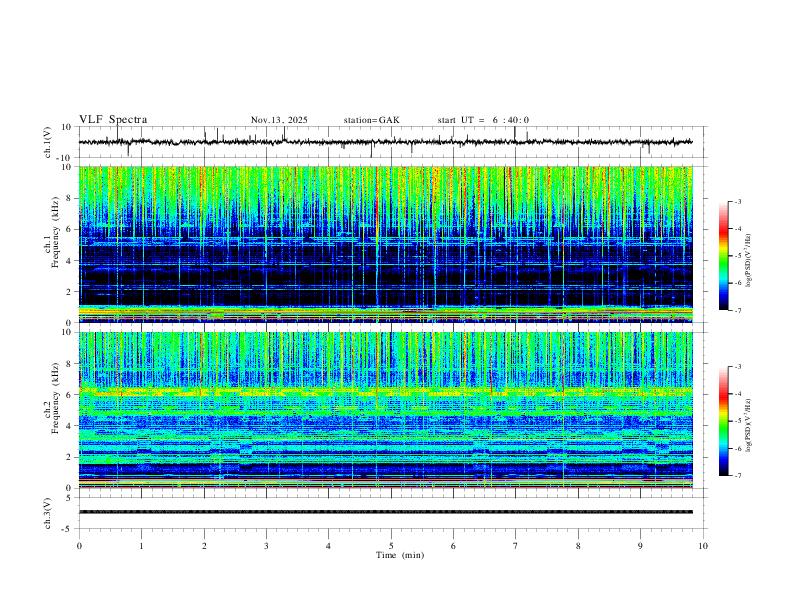Click the "station=GAK" label
Viewport: 792px width, 612px height.
371,120
